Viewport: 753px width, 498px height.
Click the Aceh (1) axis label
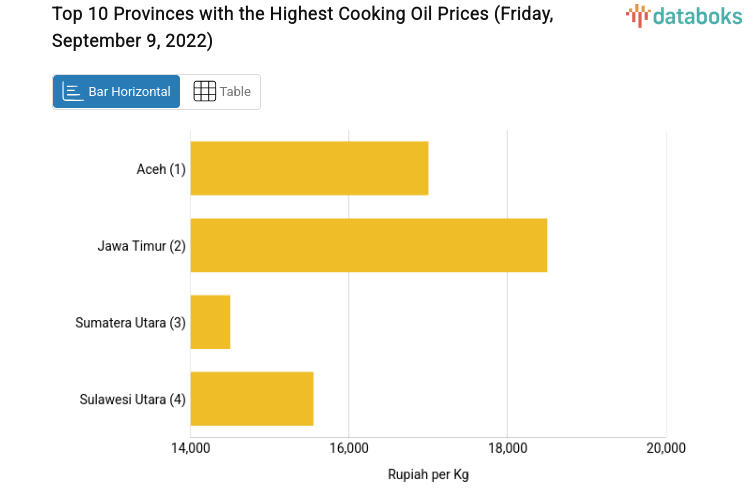[161, 169]
